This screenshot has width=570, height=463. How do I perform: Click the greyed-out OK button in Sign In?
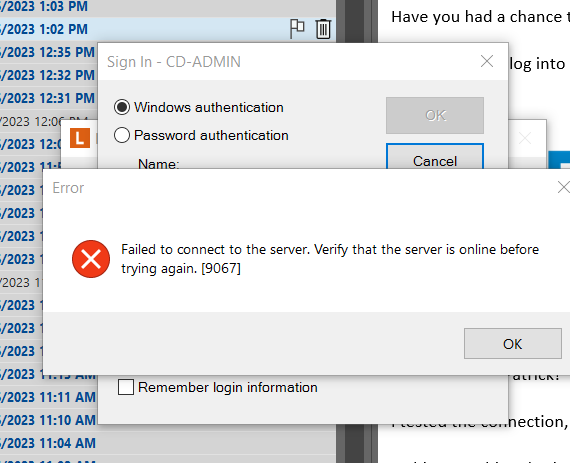tap(435, 115)
